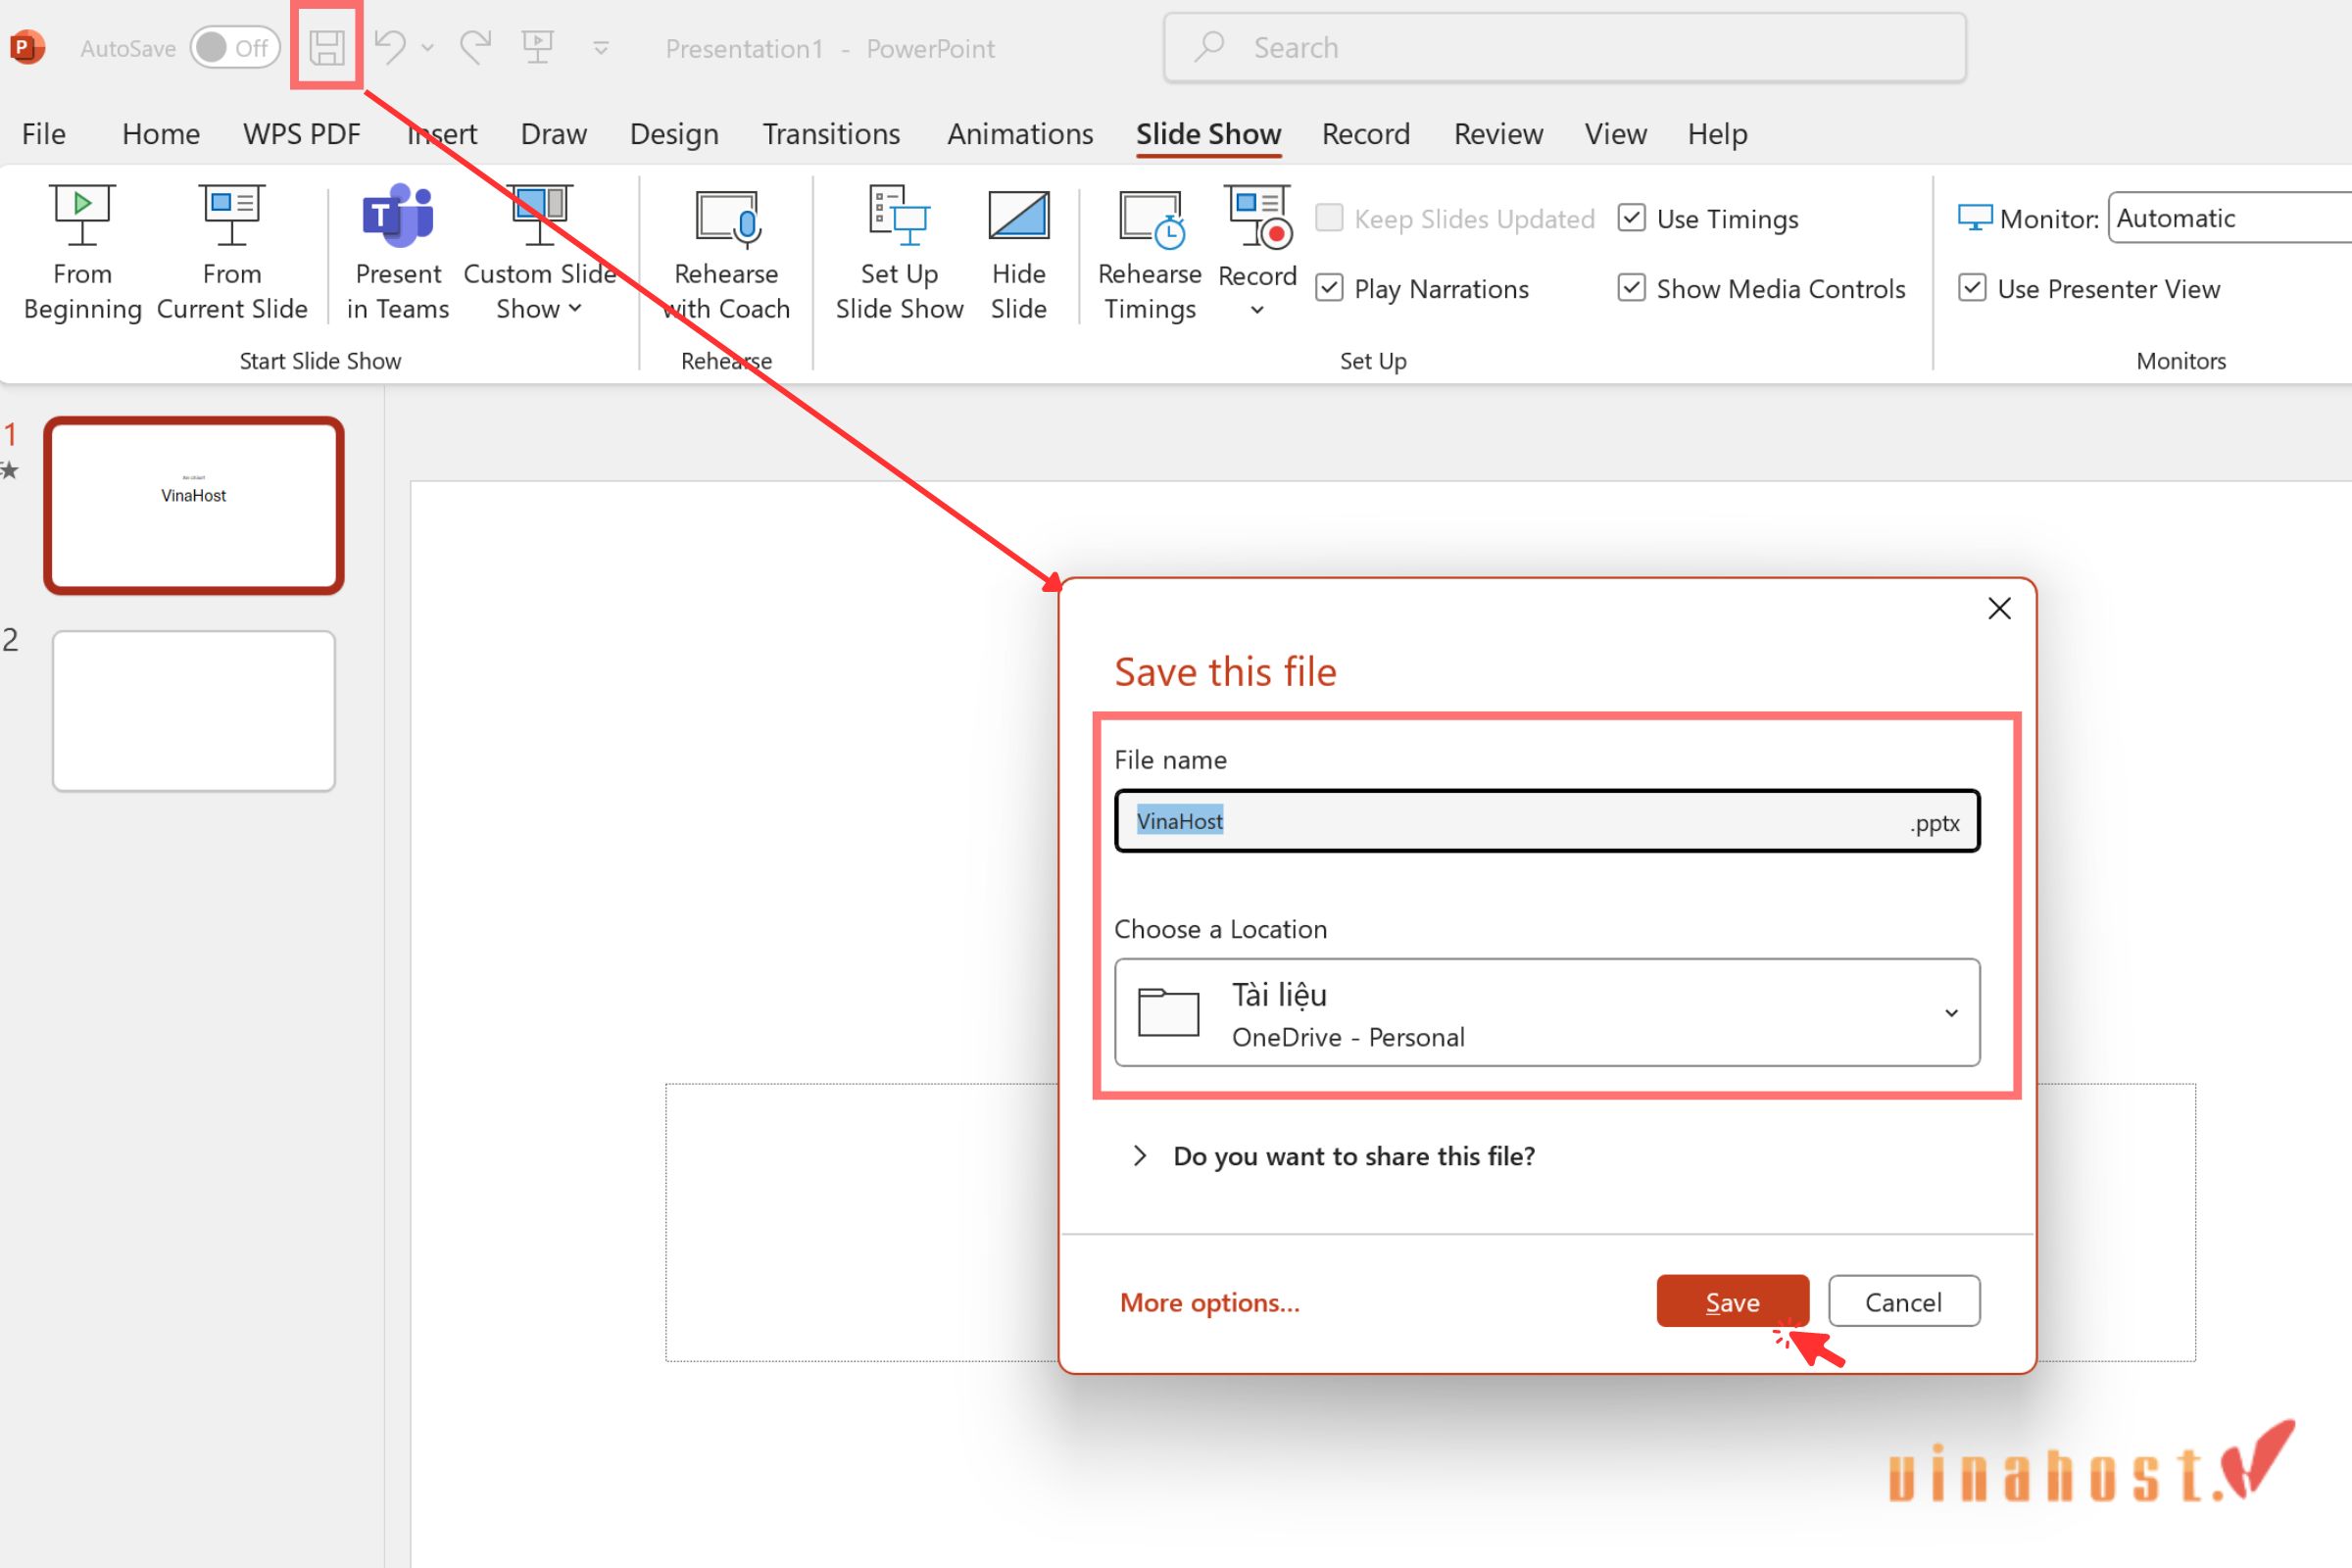Close the Save this file dialog
The height and width of the screenshot is (1568, 2352).
pos(1999,608)
